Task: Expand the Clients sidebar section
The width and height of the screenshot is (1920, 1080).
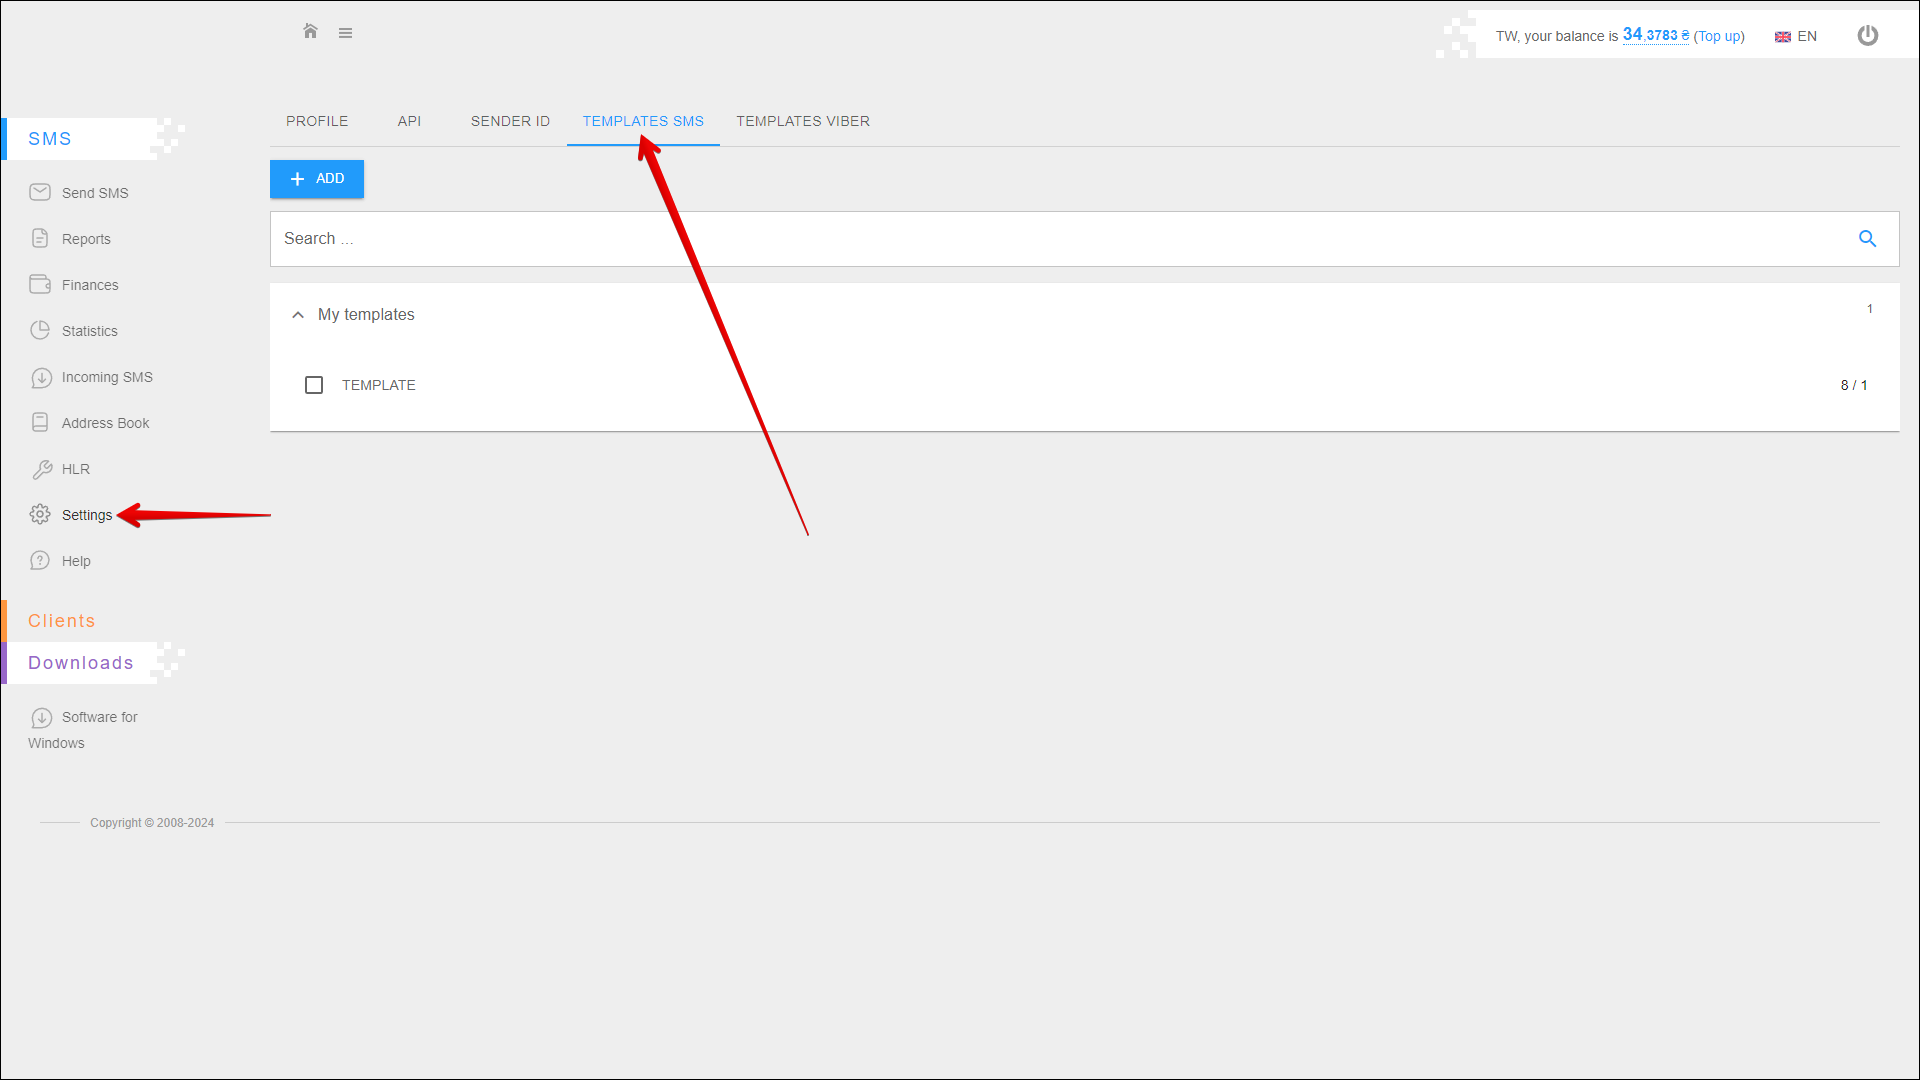Action: click(62, 621)
